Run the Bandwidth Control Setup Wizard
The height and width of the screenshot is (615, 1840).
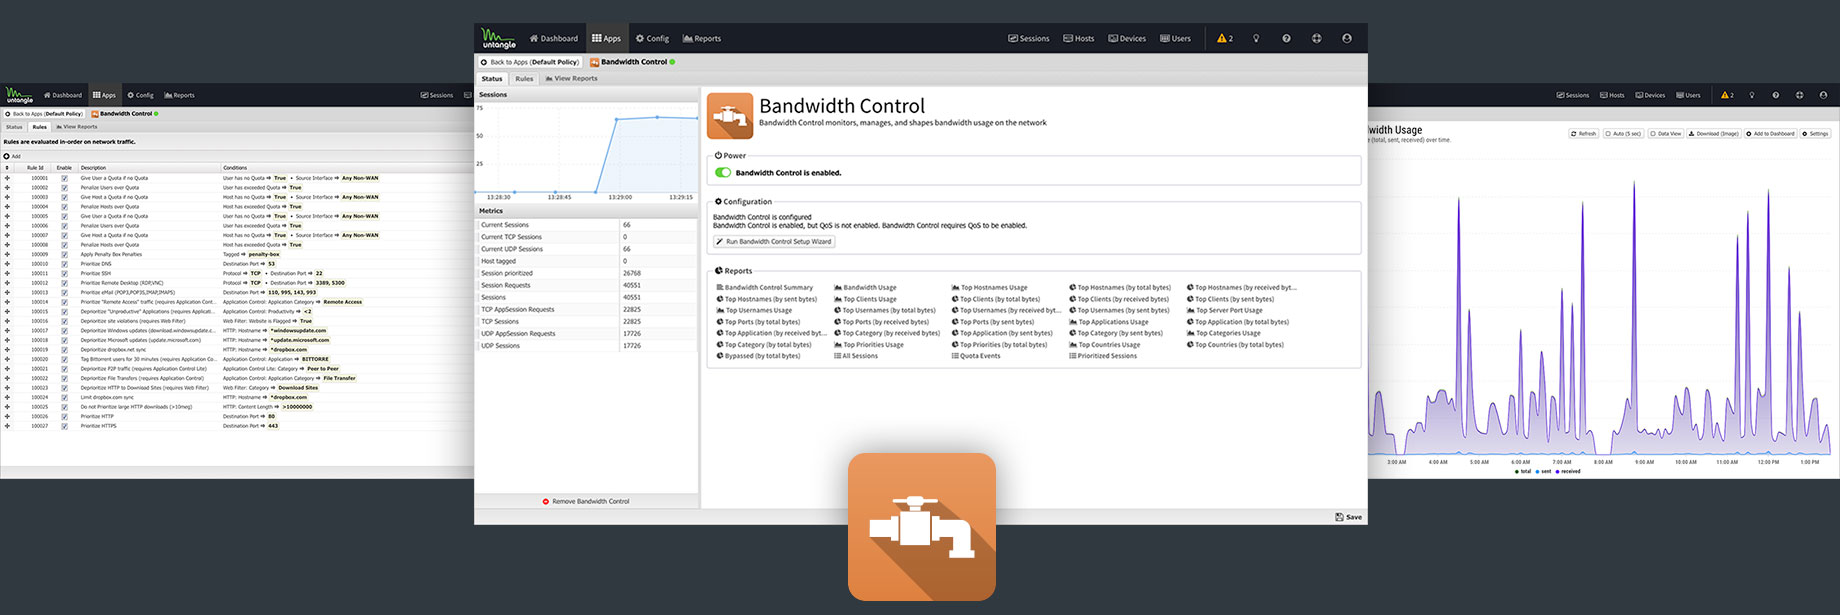pos(774,241)
